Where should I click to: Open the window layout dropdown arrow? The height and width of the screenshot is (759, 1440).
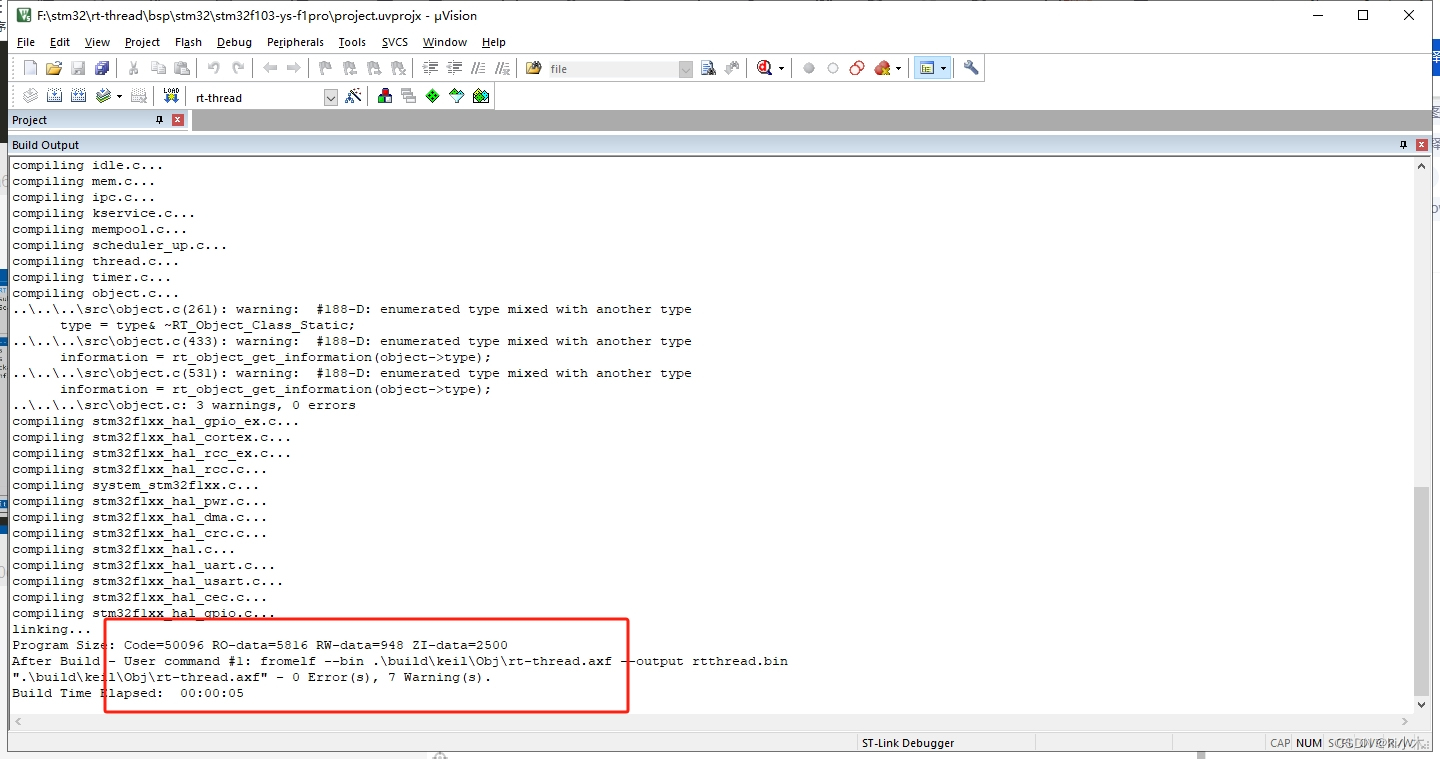[944, 67]
